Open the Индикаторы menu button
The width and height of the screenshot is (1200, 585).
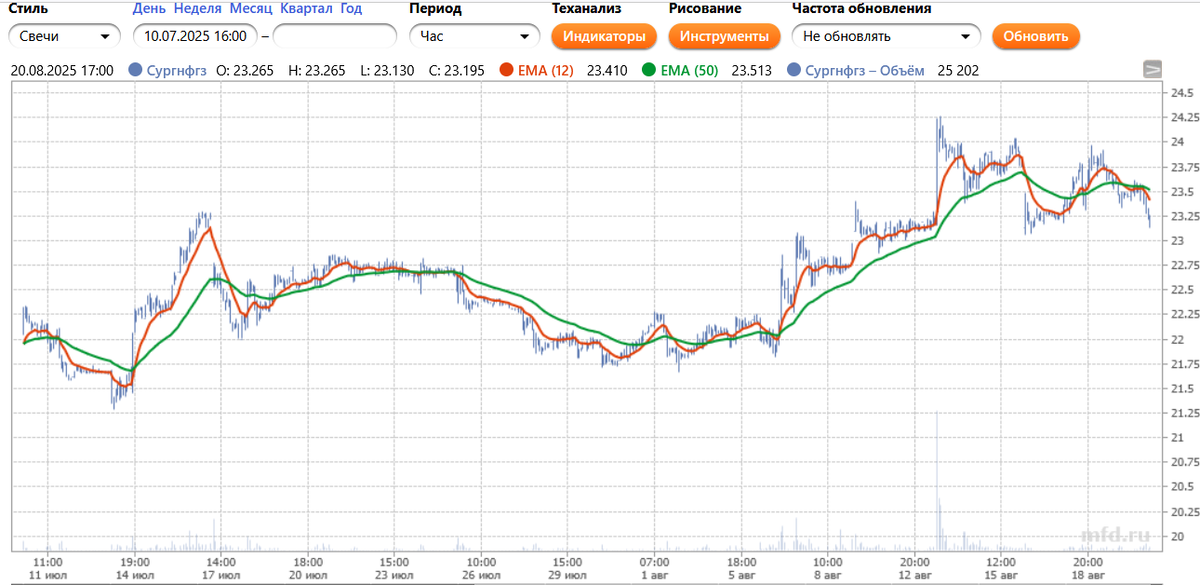(604, 36)
